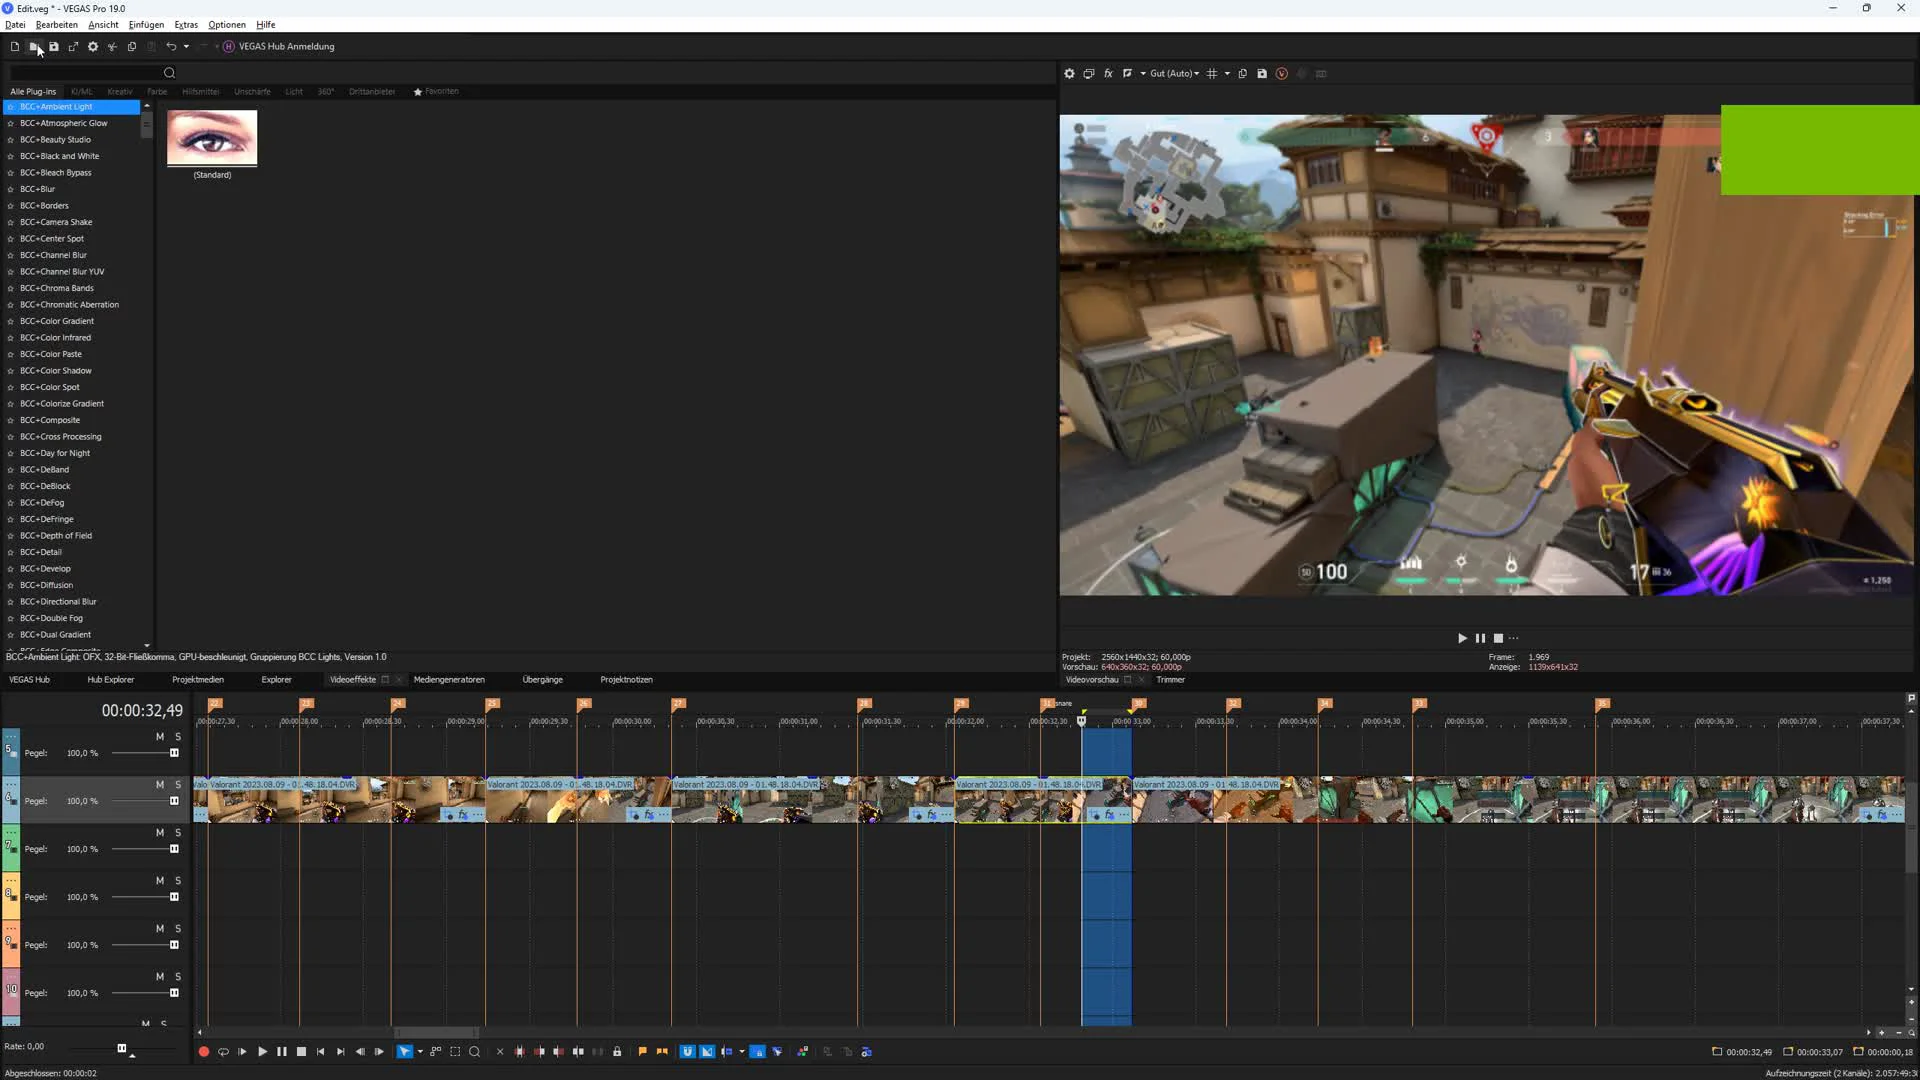Click the lock event icon

click(617, 1052)
